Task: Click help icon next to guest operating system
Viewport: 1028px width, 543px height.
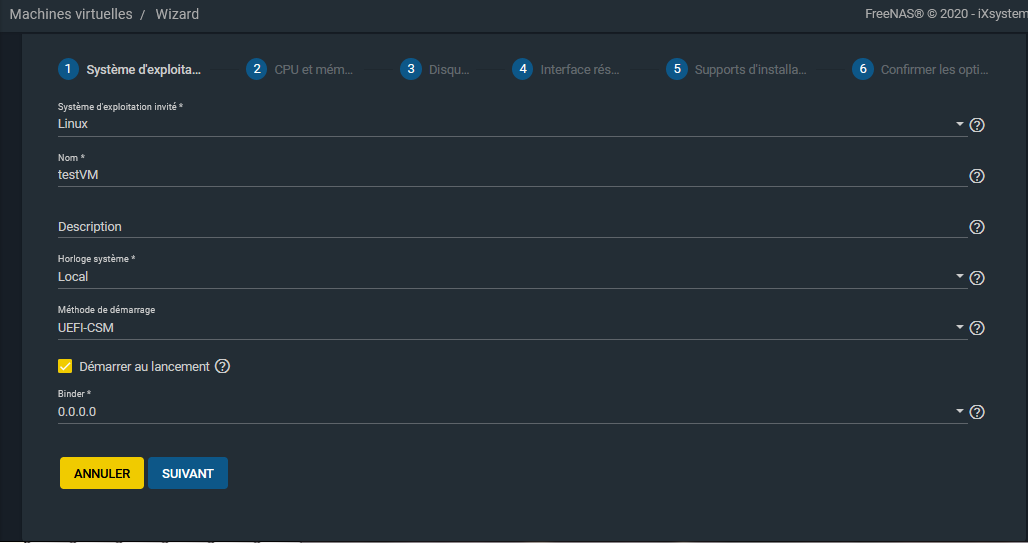Action: tap(977, 125)
